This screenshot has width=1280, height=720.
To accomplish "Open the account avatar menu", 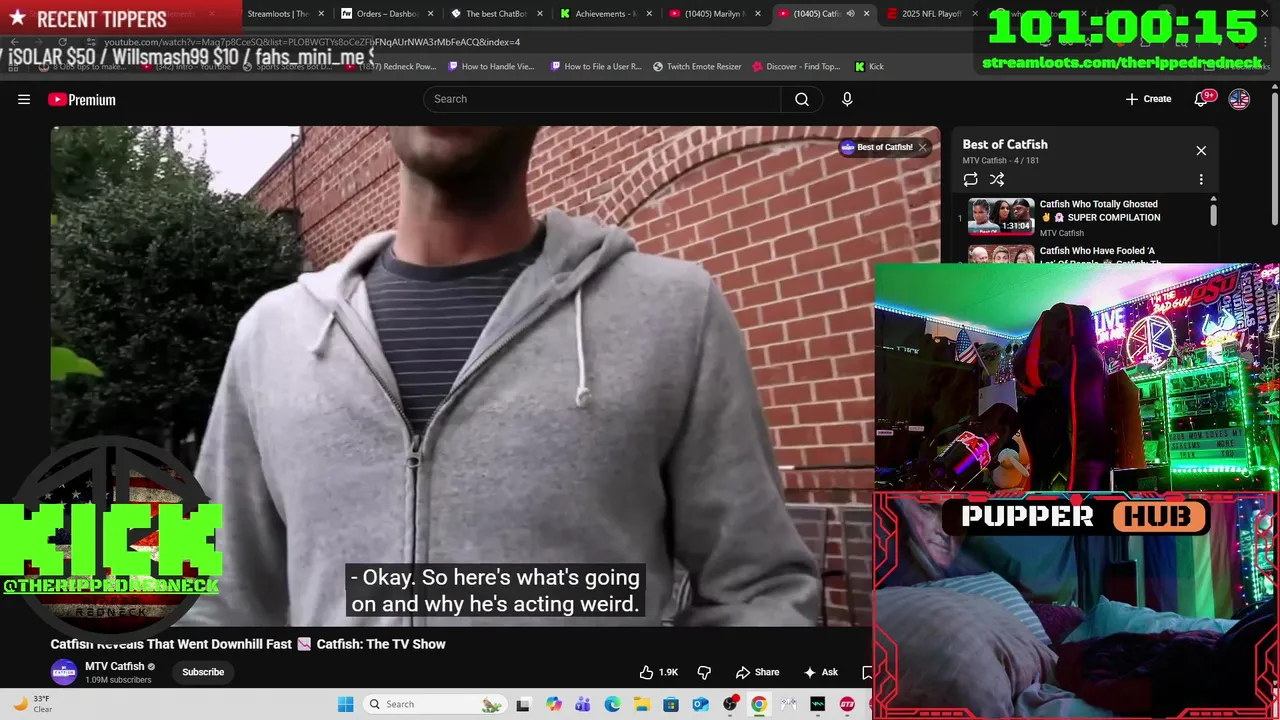I will (x=1239, y=99).
